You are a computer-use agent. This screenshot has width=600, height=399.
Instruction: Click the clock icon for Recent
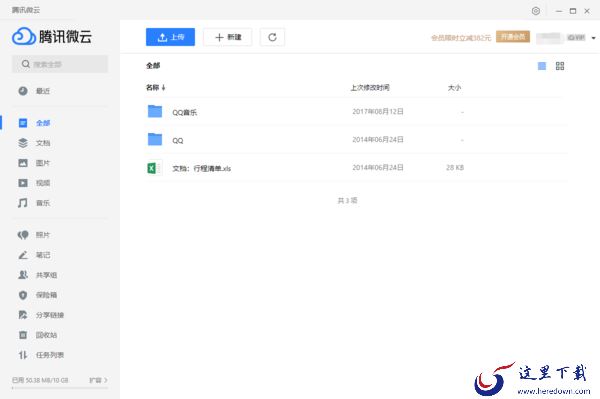(23, 91)
